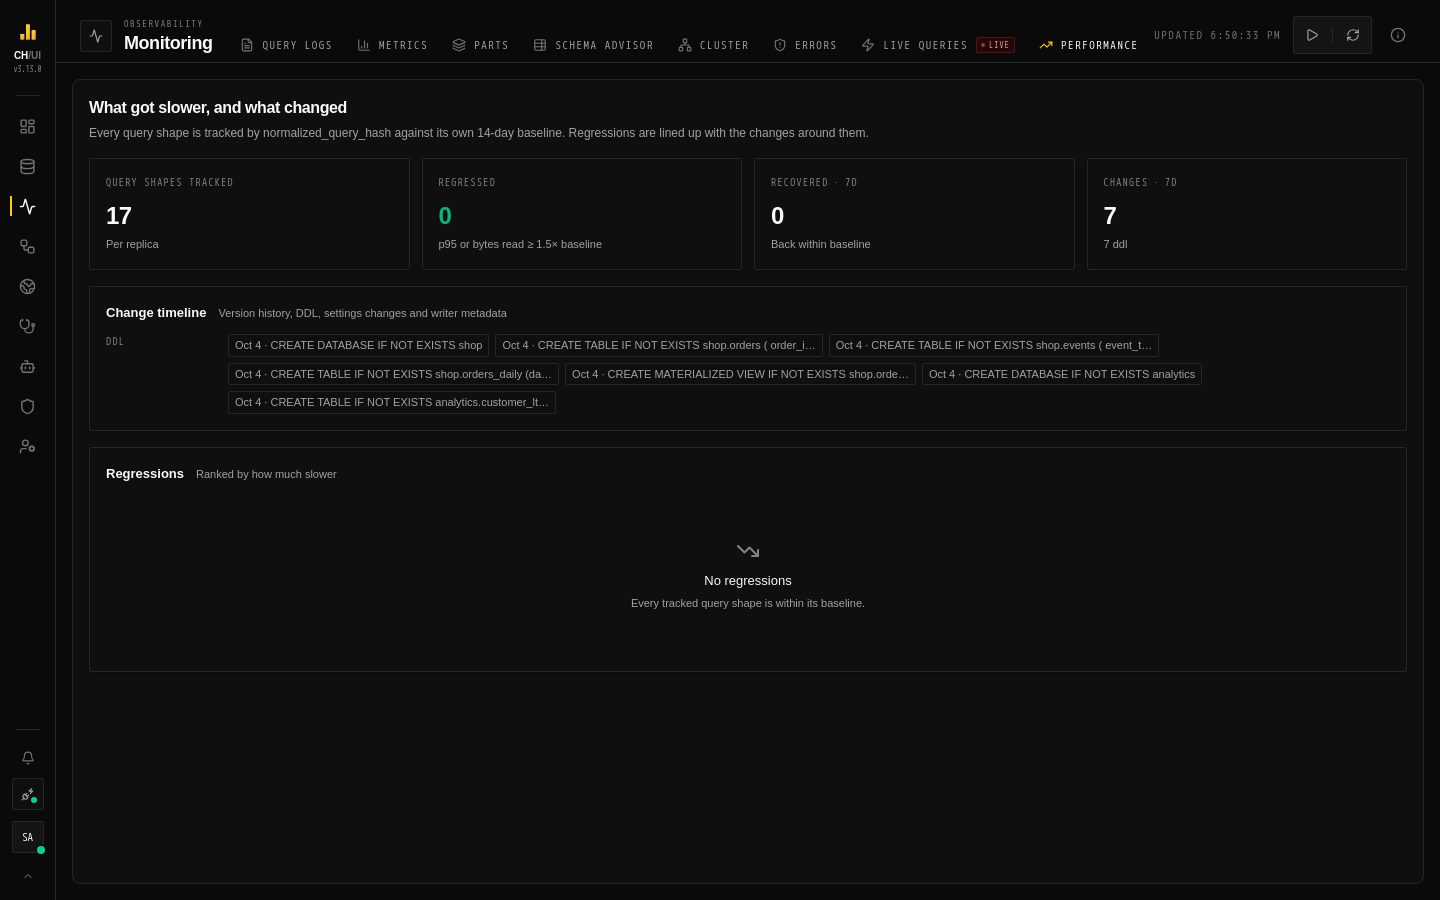
Task: Open the Cluster tab
Action: 713,45
